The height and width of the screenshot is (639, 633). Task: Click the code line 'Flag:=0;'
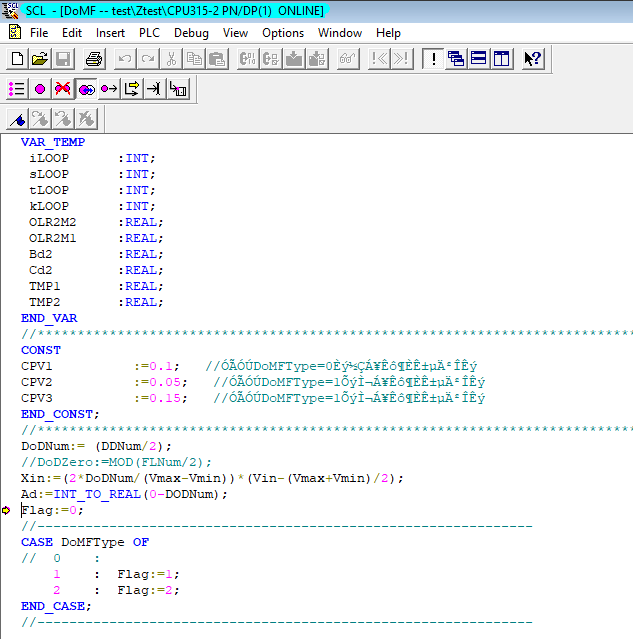tap(53, 510)
